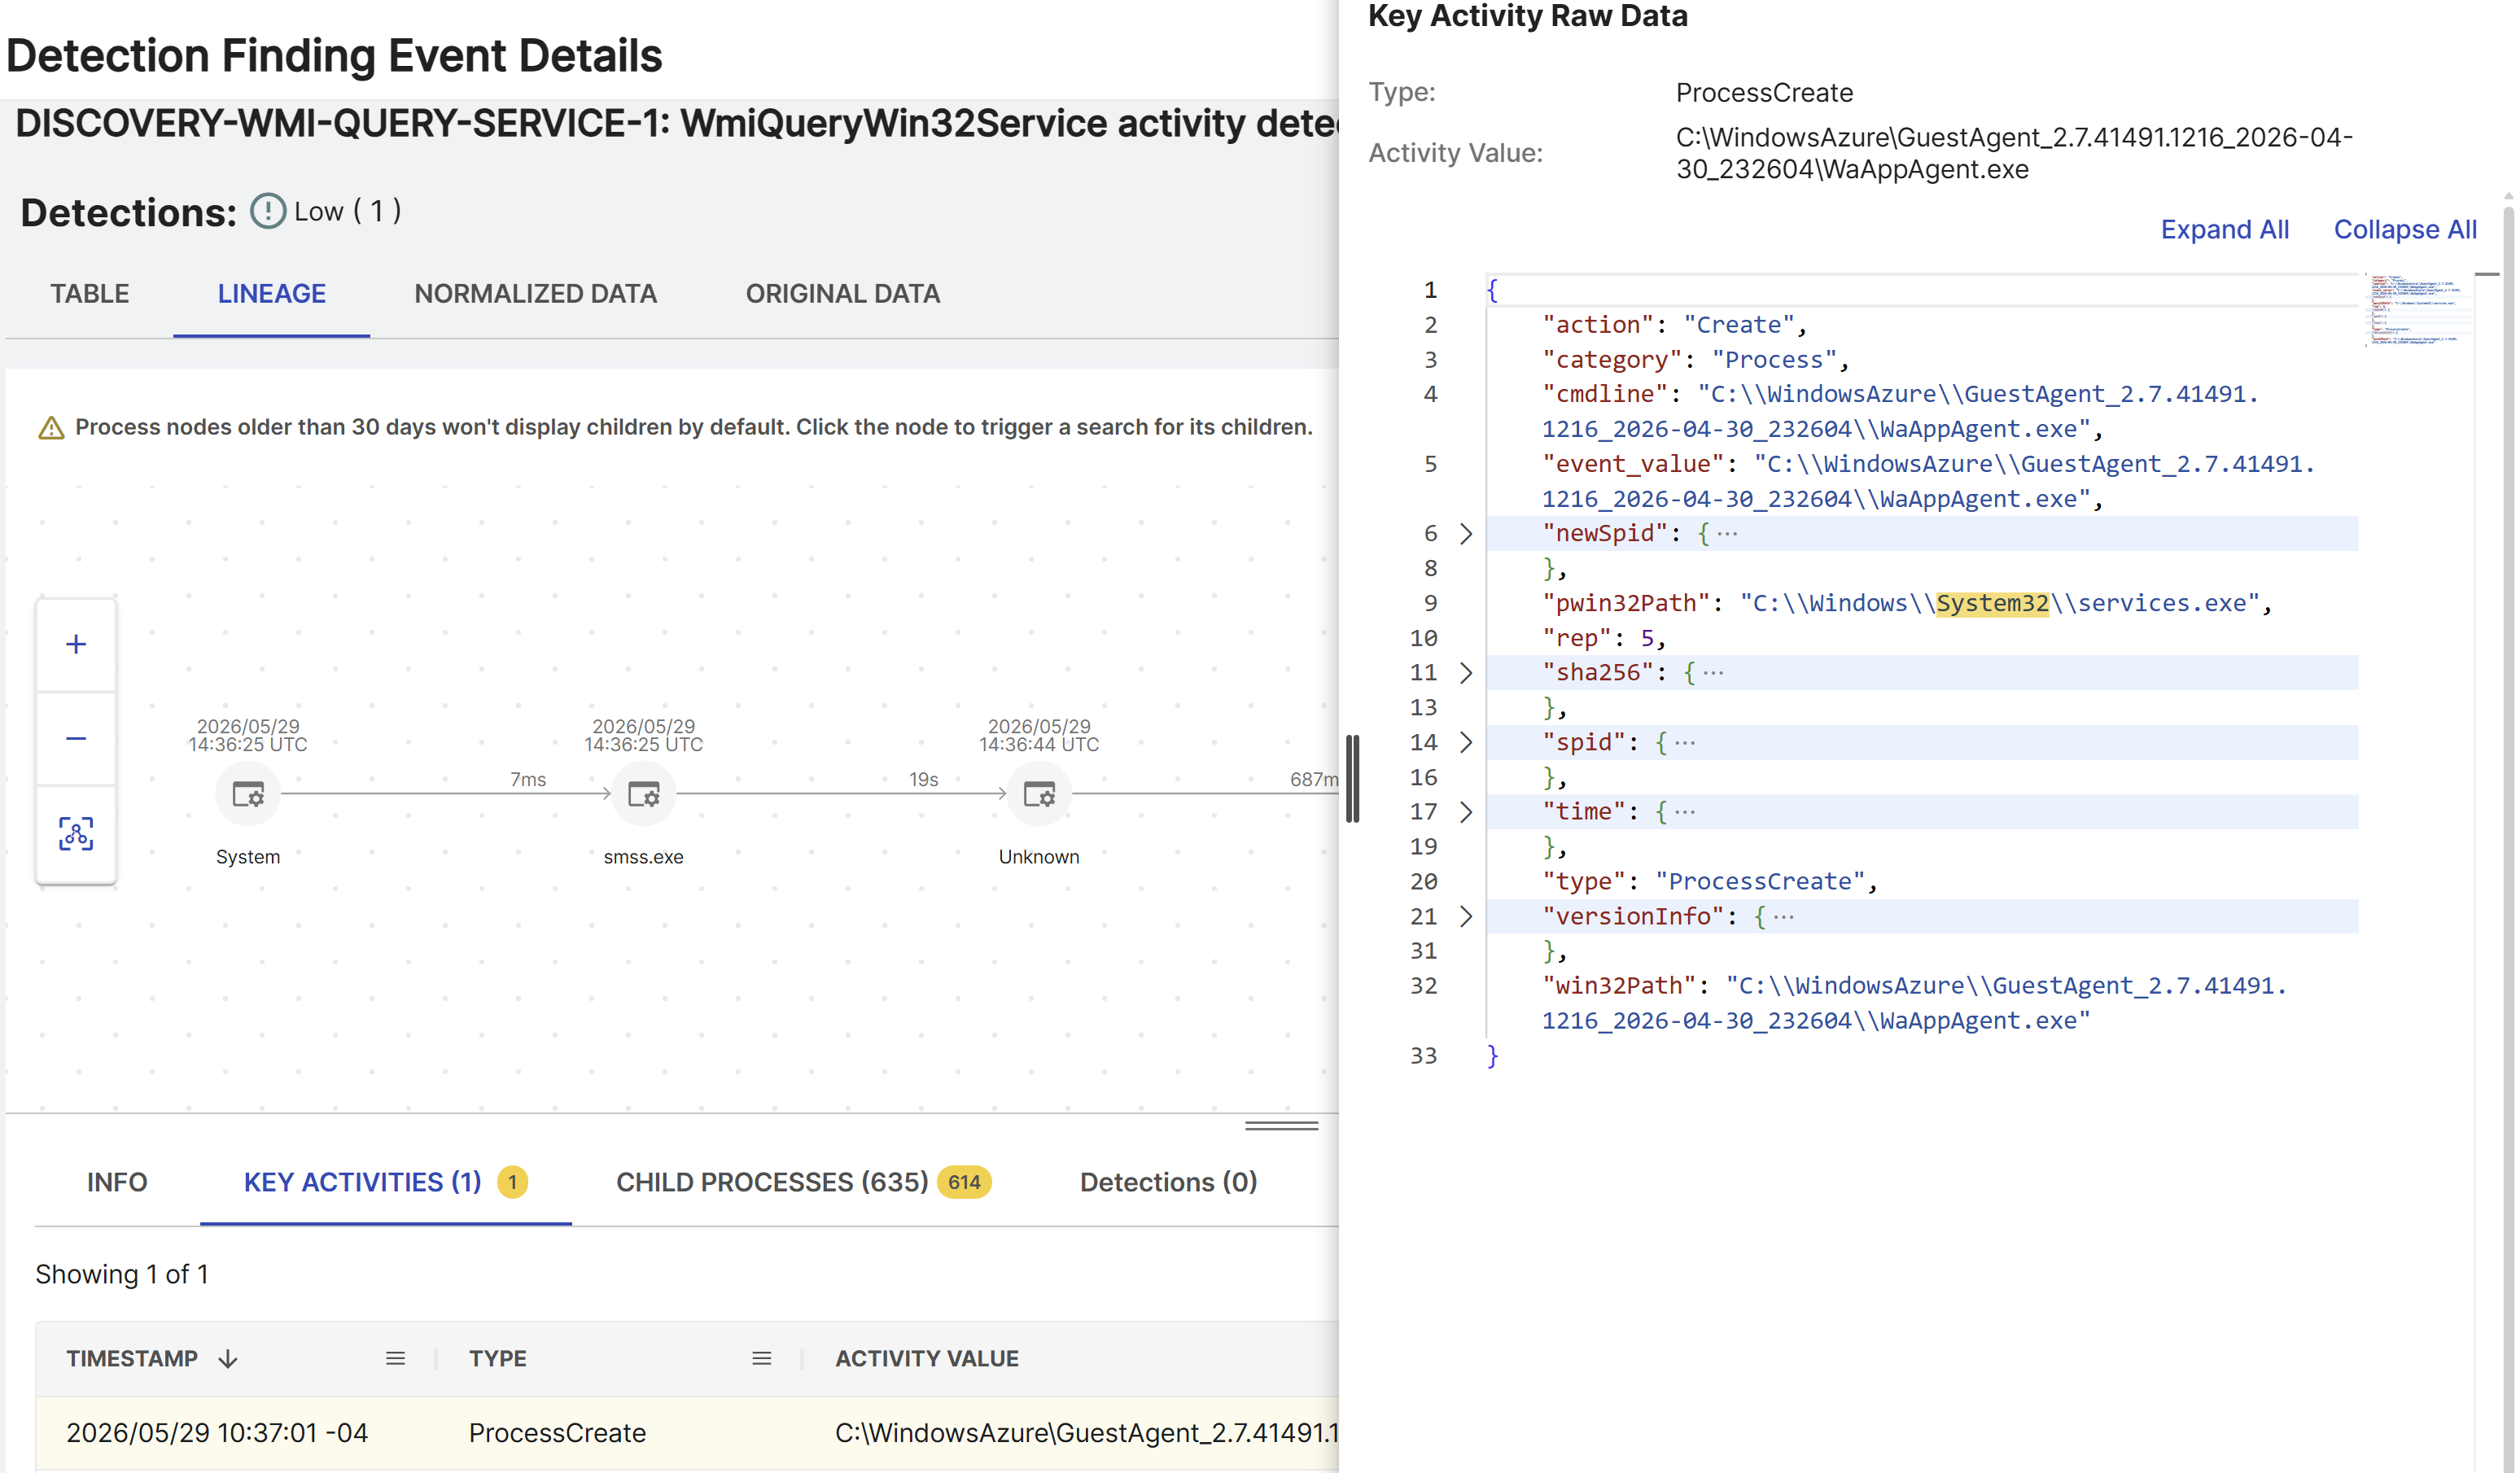Zoom in the lineage graph with plus
Screen dimensions: 2520x1473
pos(76,644)
